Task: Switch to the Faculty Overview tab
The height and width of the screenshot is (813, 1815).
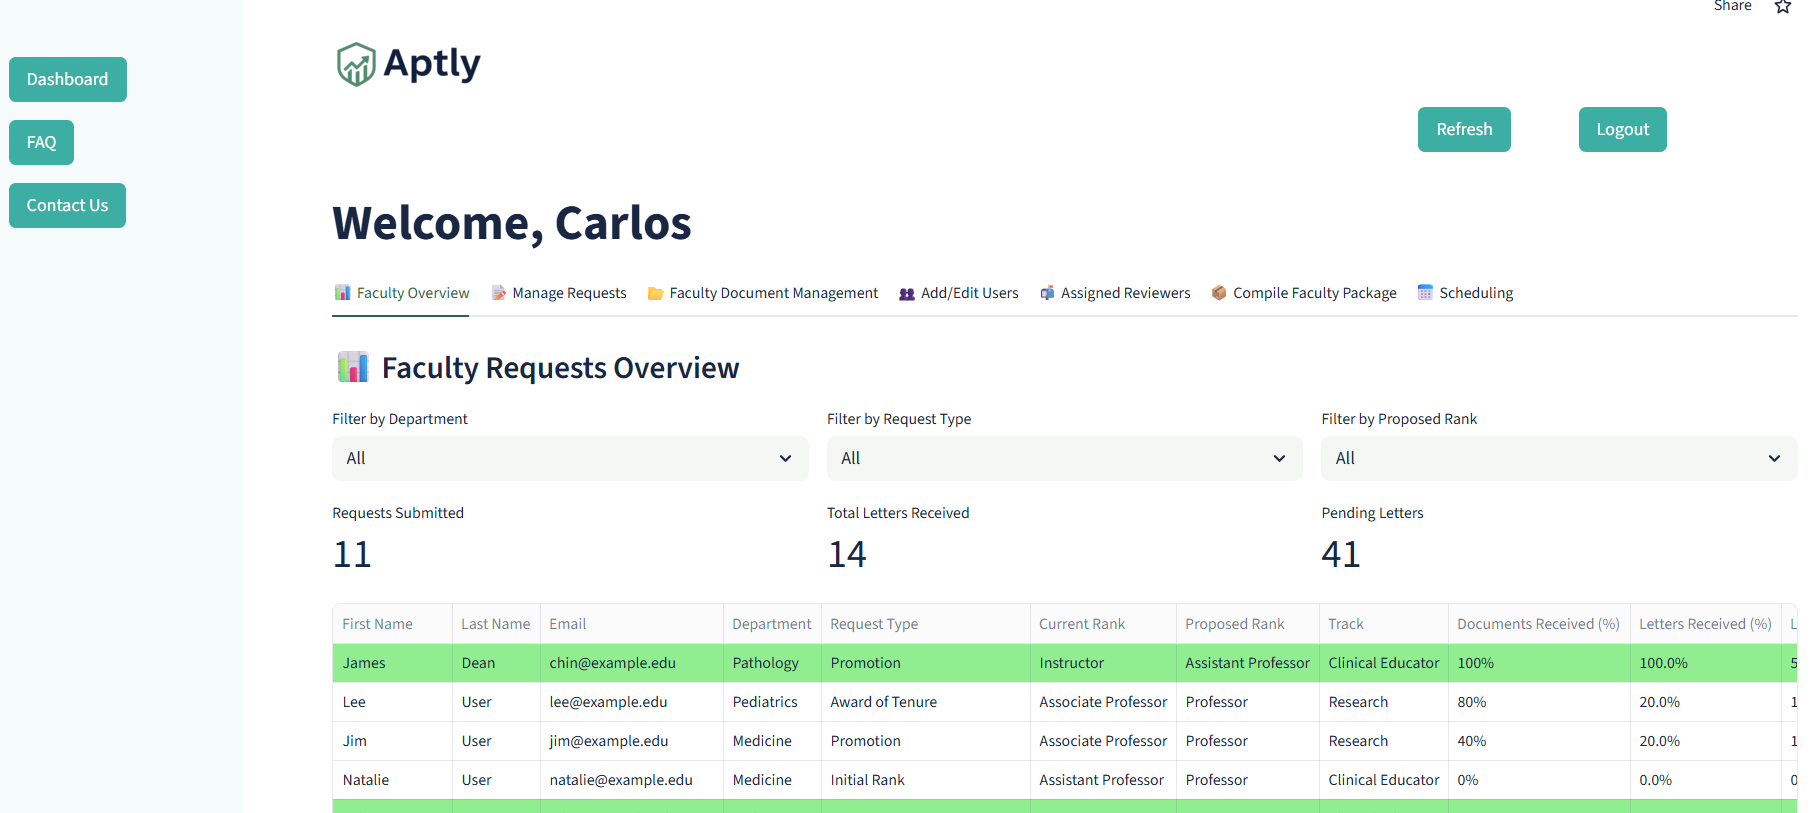Action: pos(401,293)
